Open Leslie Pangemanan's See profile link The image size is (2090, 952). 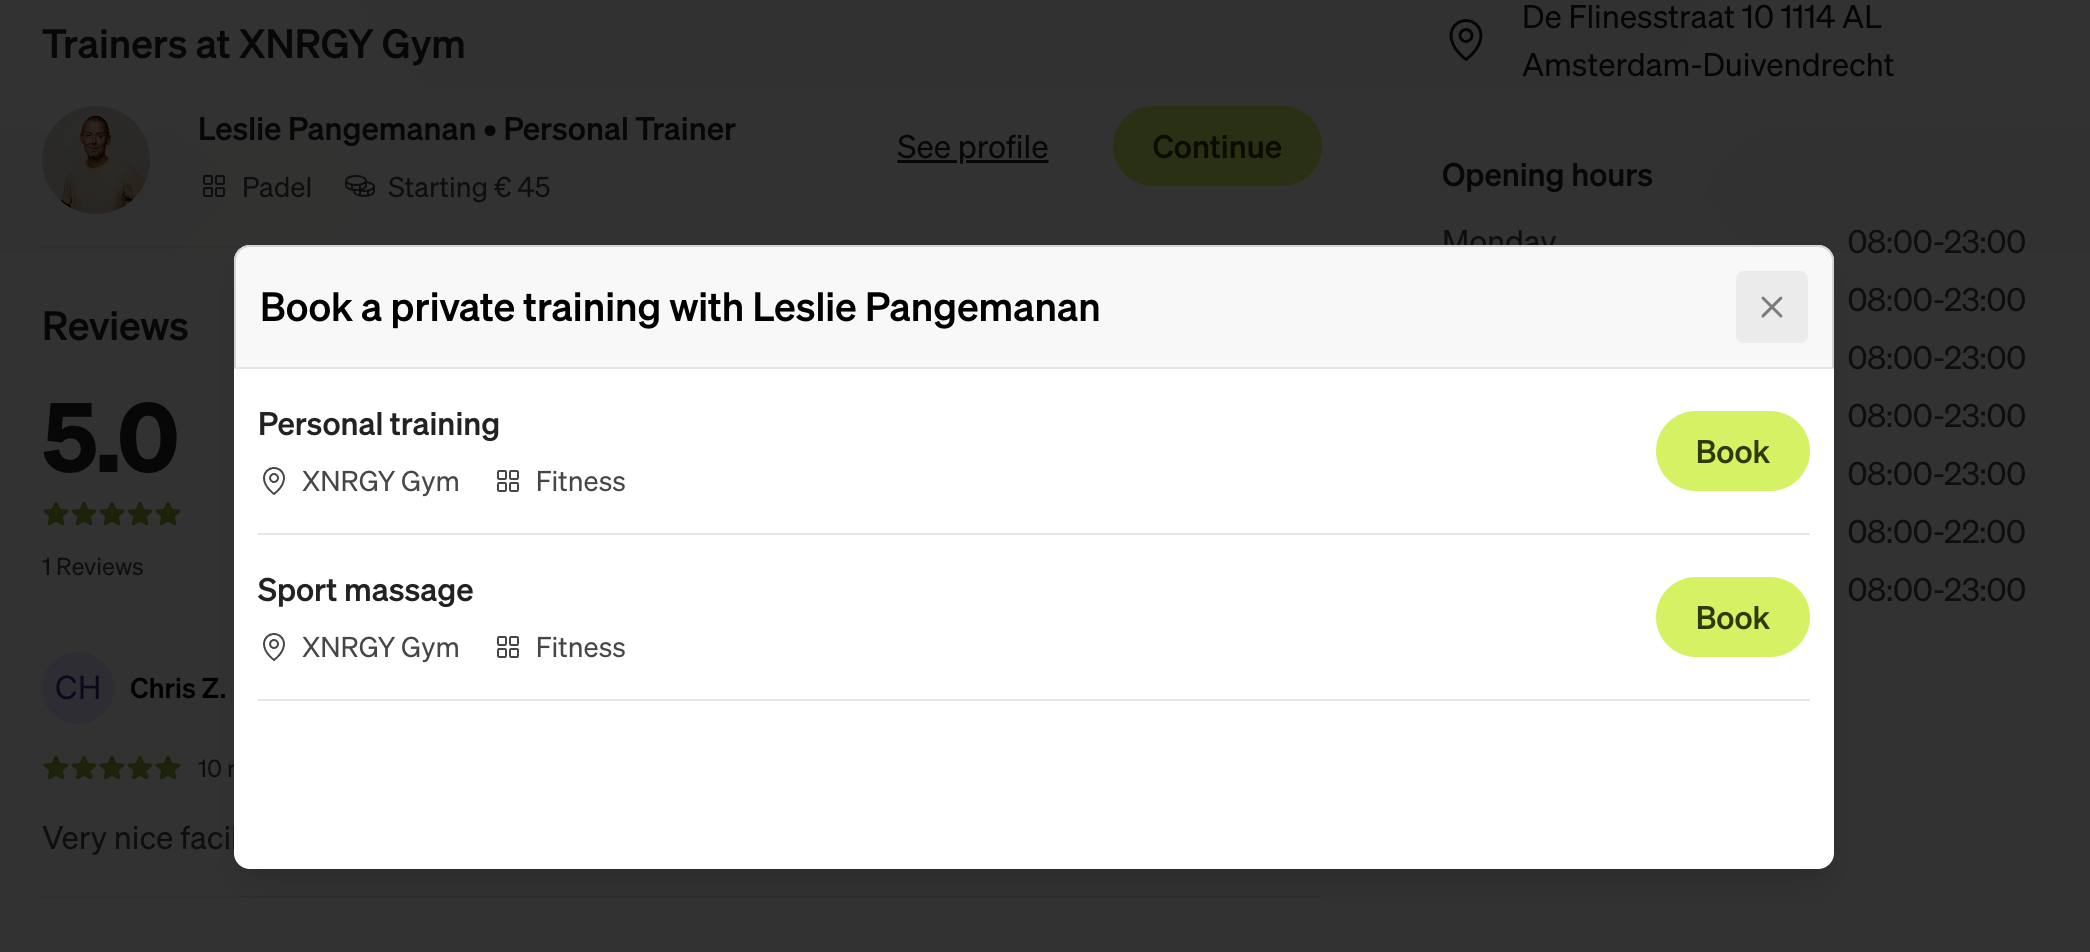pos(972,147)
